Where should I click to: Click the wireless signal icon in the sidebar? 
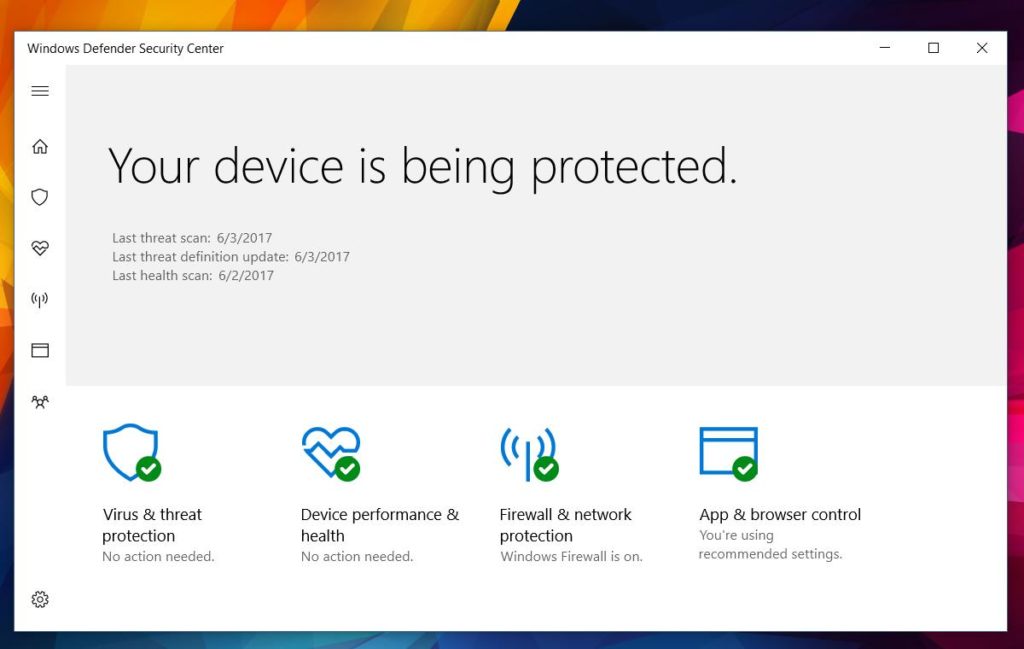(x=40, y=299)
